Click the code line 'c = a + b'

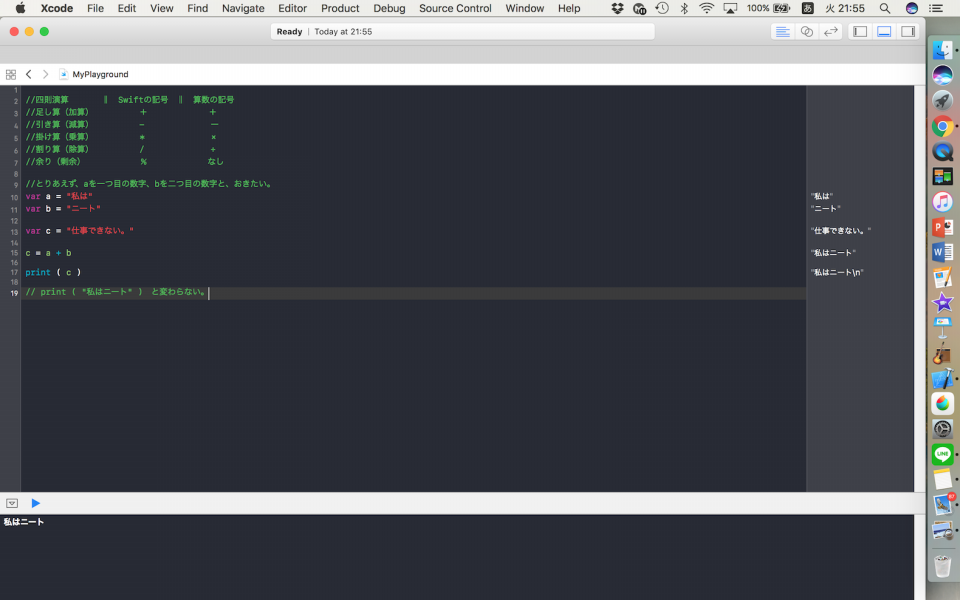pyautogui.click(x=48, y=253)
